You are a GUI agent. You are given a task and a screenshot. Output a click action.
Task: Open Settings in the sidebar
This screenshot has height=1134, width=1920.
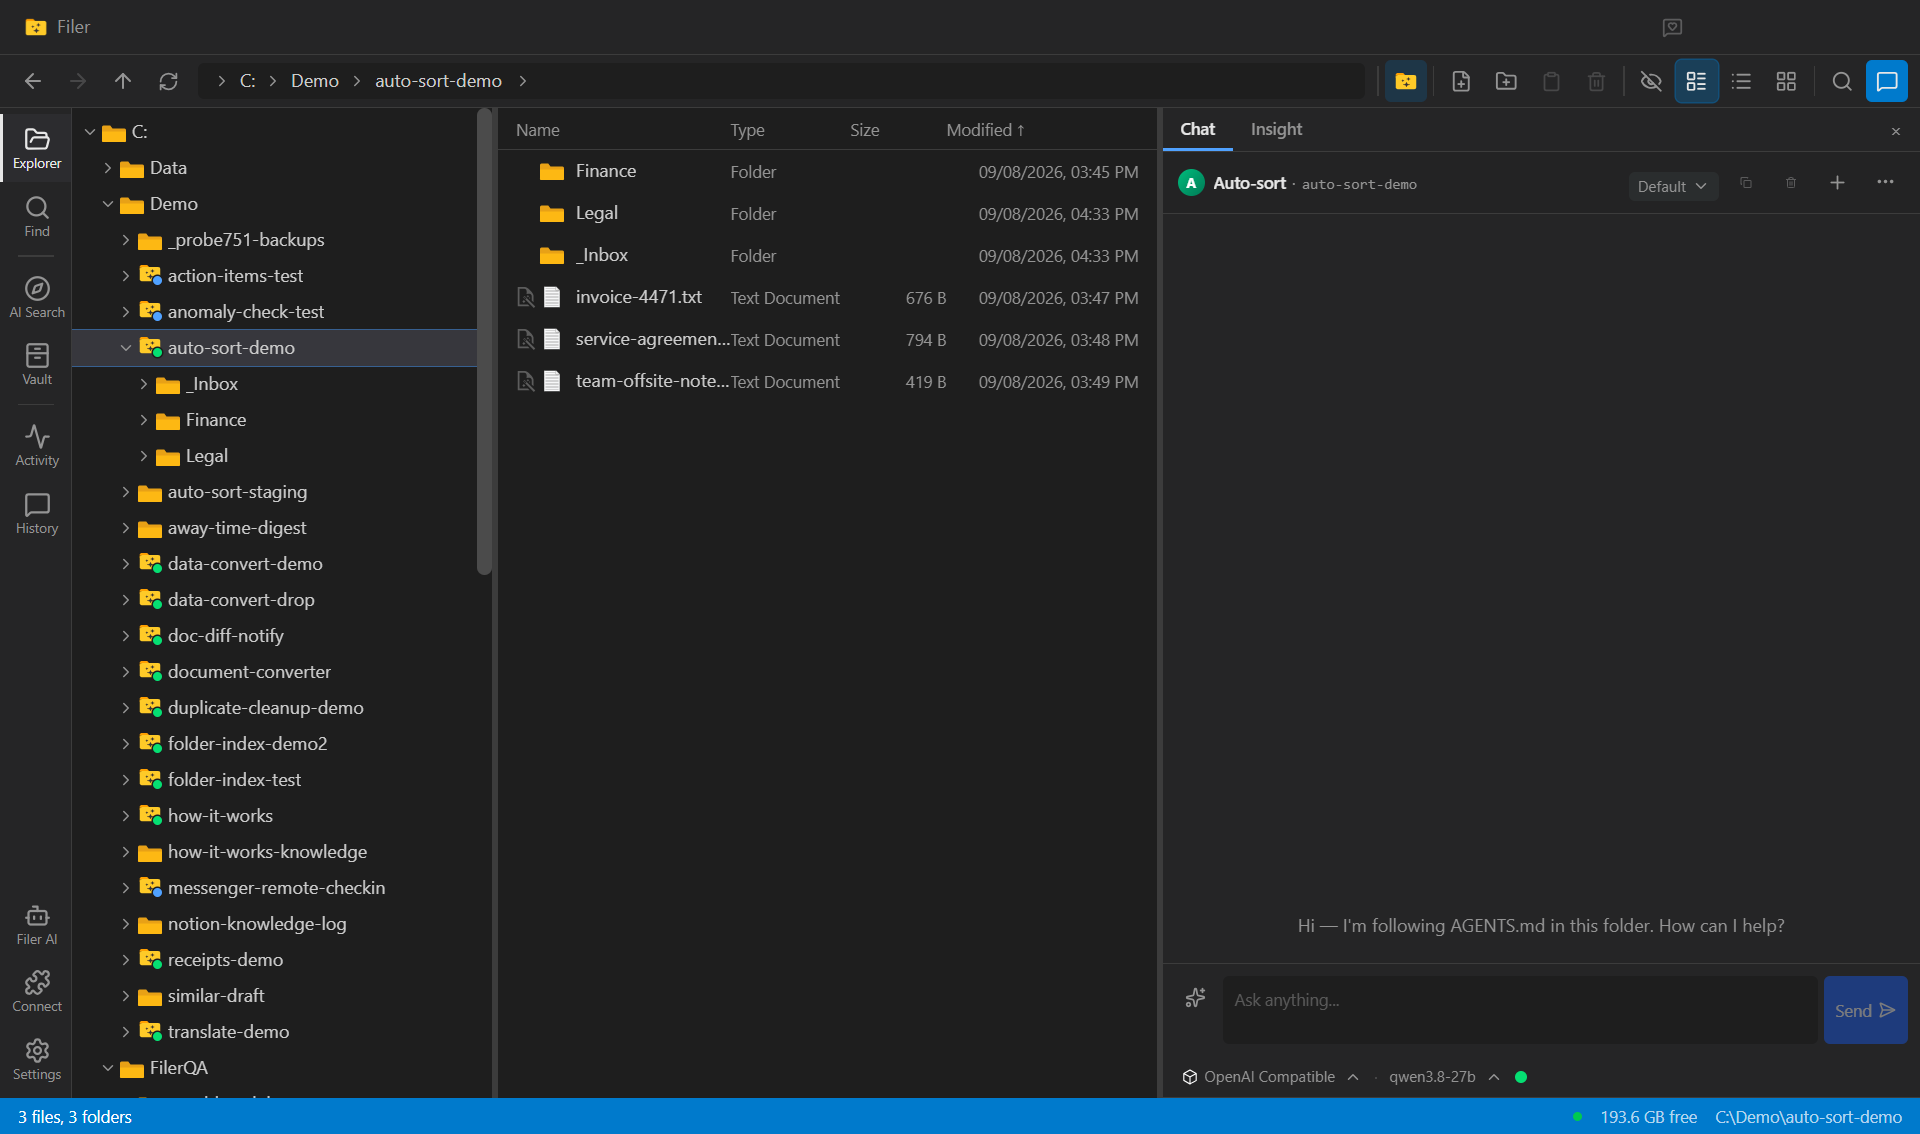tap(37, 1059)
